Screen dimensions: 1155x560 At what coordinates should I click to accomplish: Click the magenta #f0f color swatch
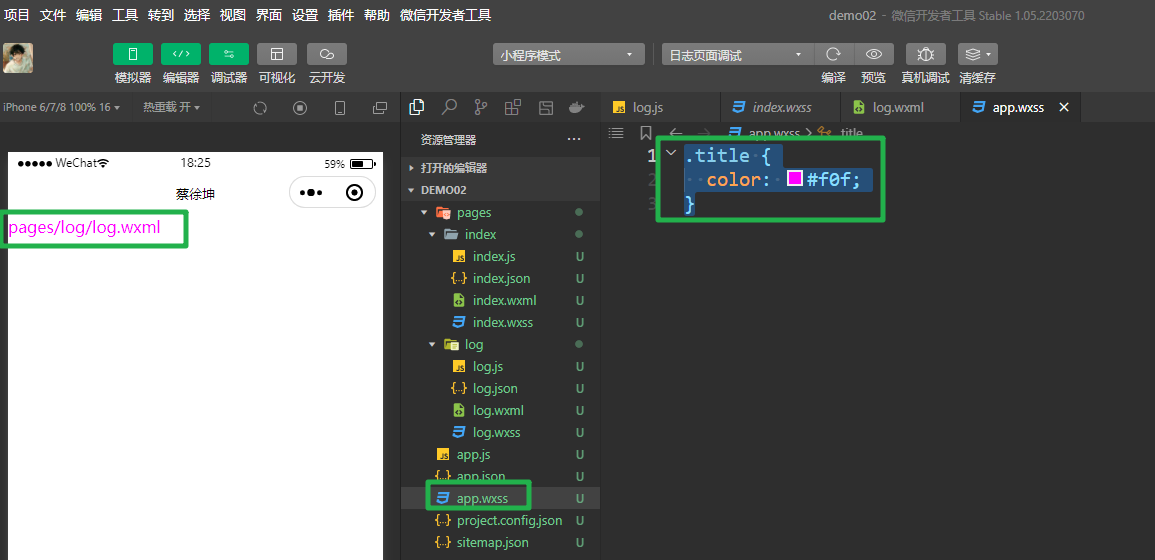(795, 178)
